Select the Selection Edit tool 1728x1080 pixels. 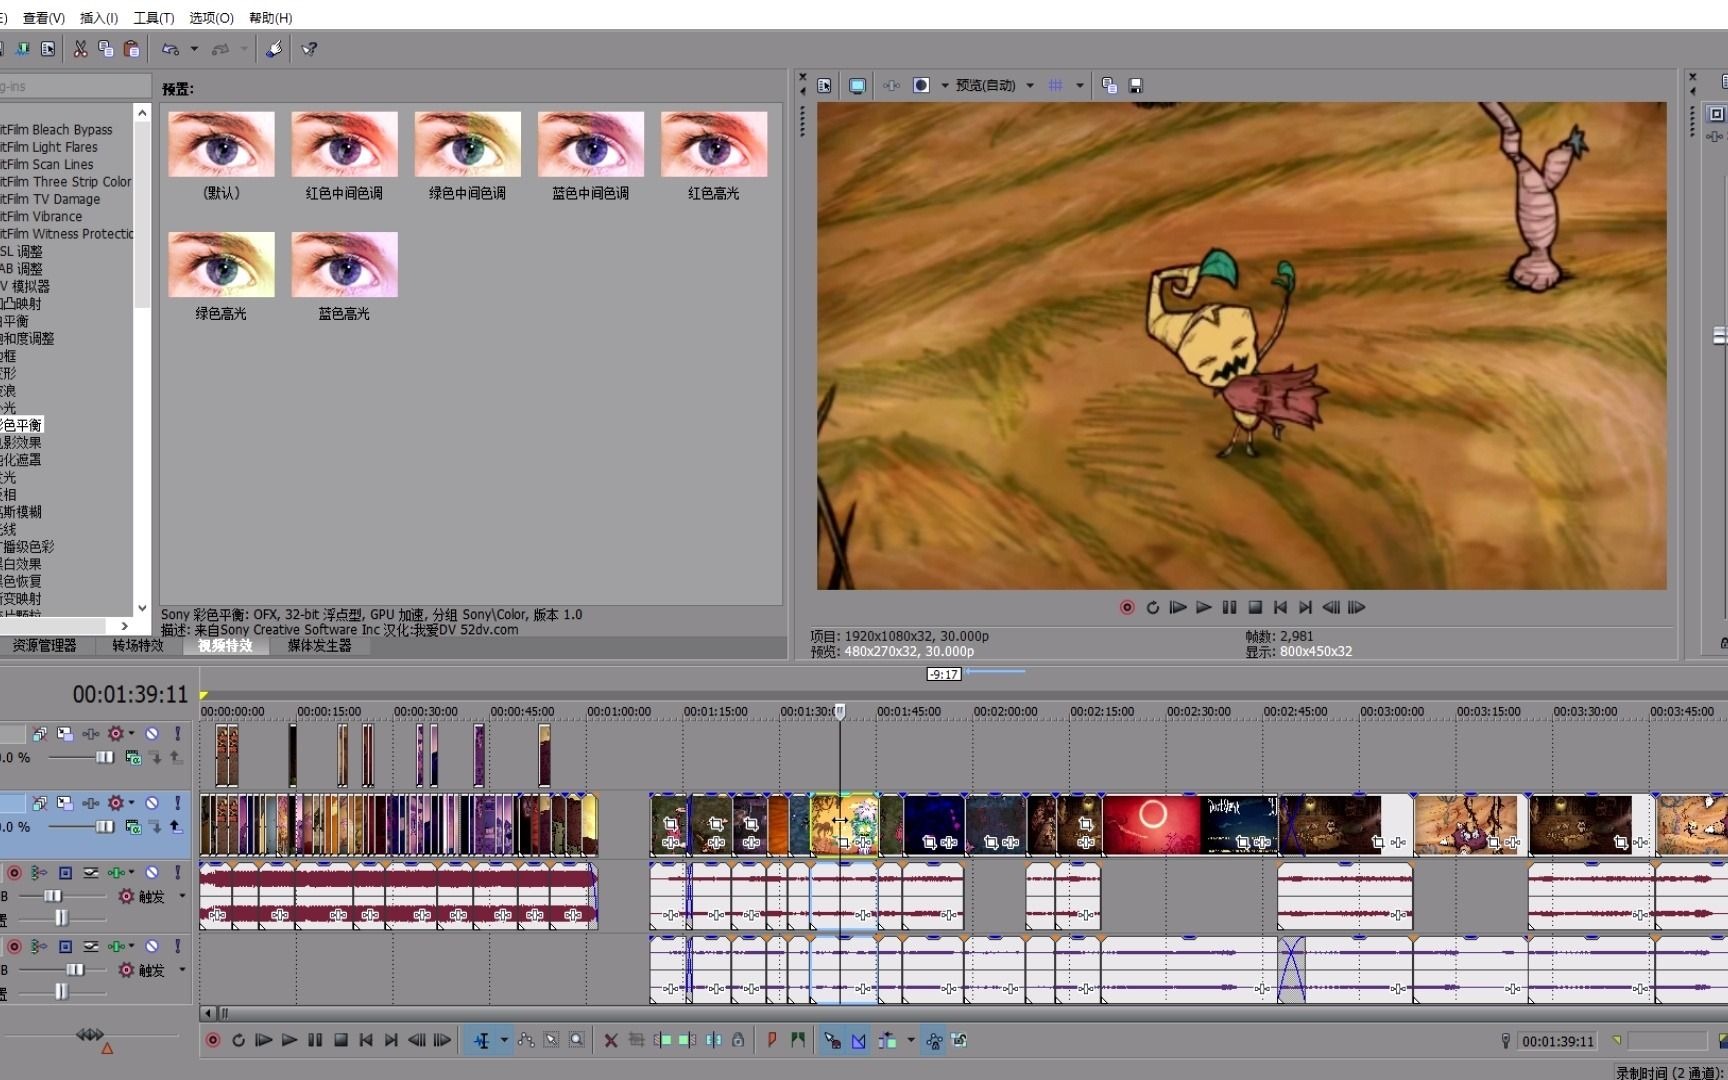[x=551, y=1040]
